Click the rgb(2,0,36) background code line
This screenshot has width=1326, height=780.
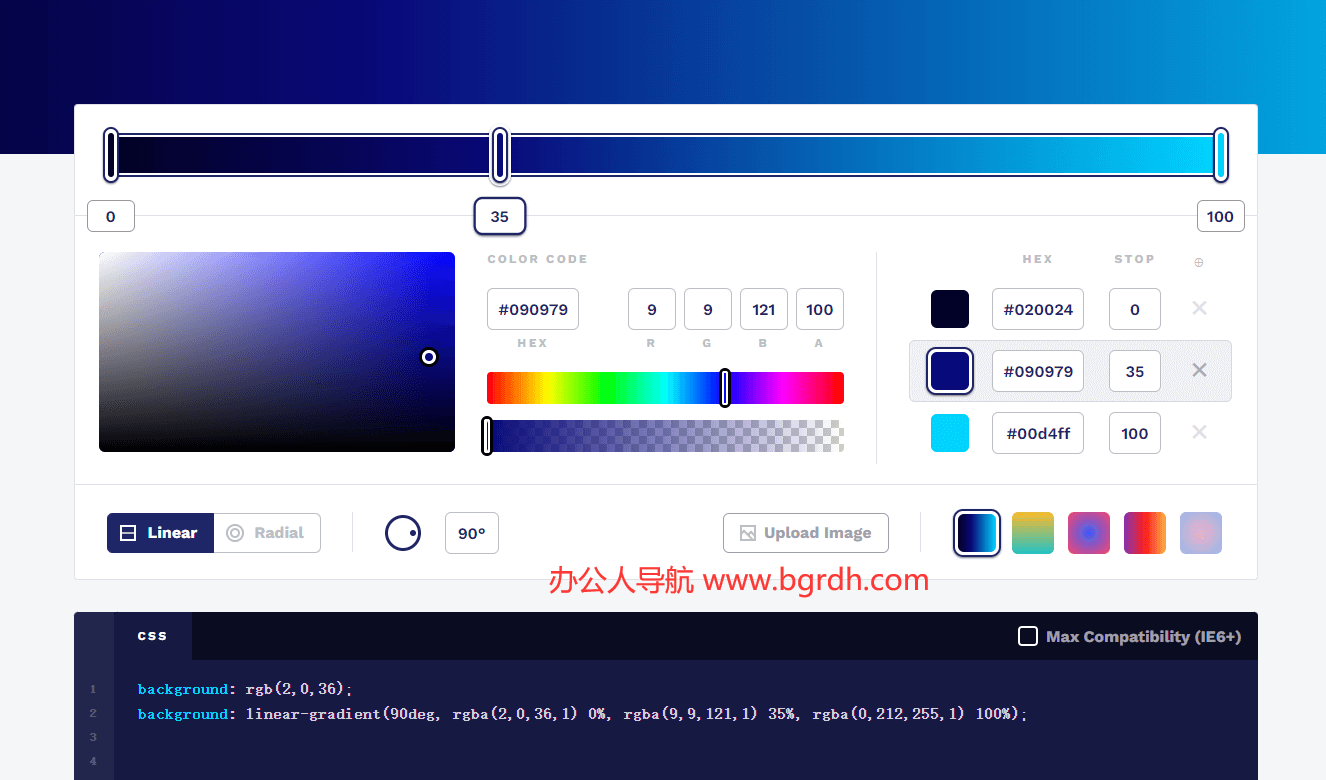pyautogui.click(x=246, y=689)
